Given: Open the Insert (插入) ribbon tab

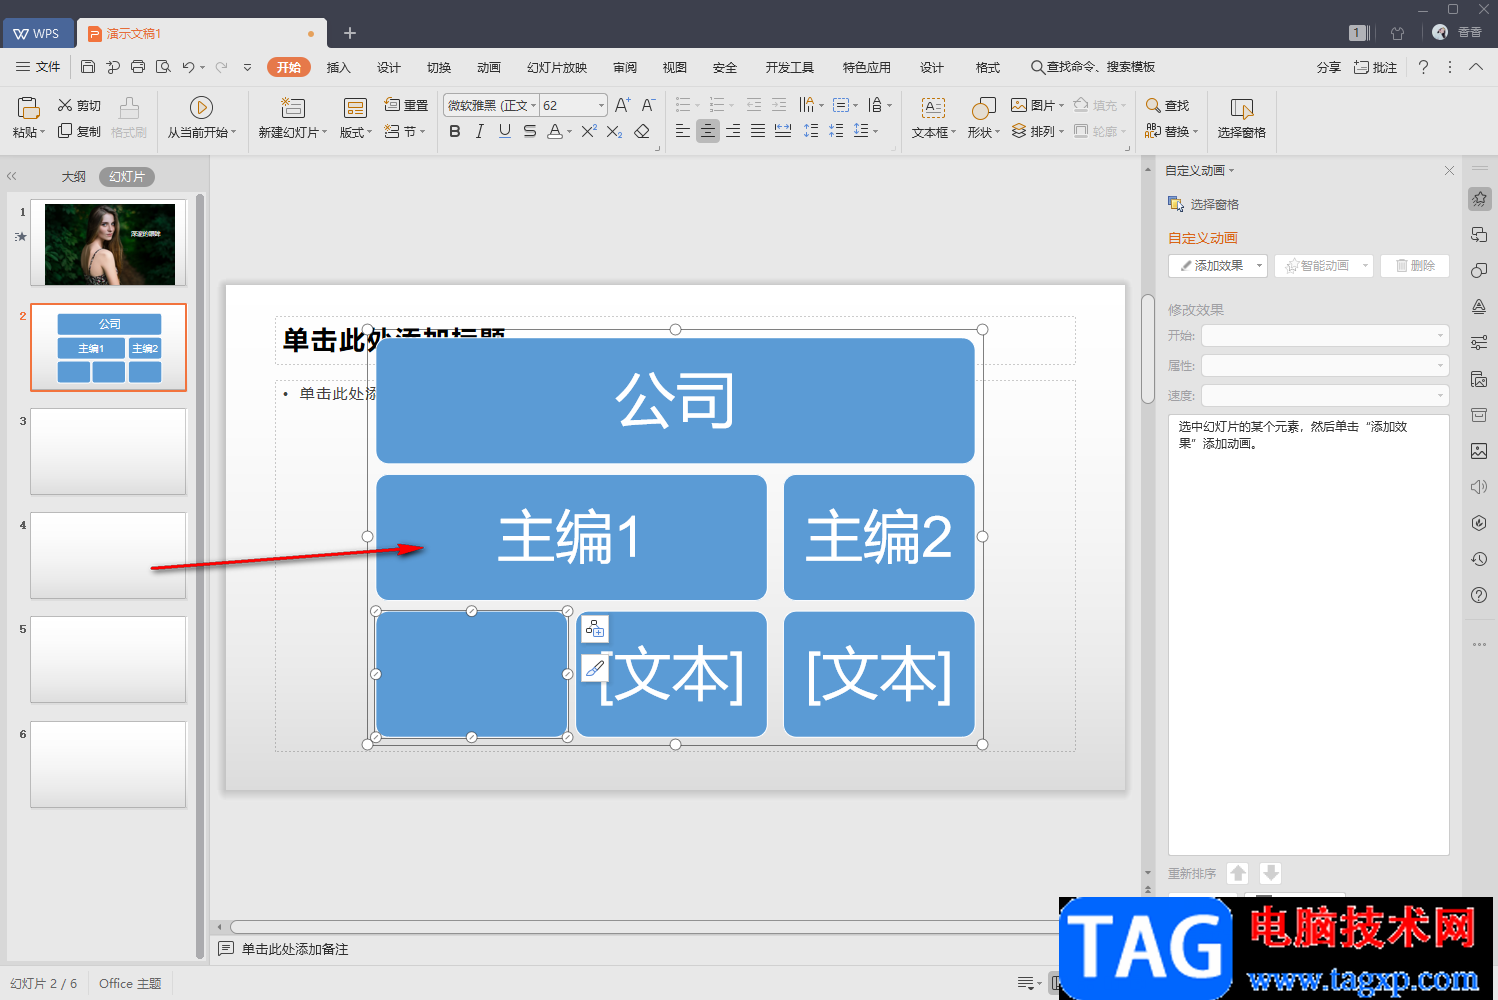Looking at the screenshot, I should pos(339,67).
